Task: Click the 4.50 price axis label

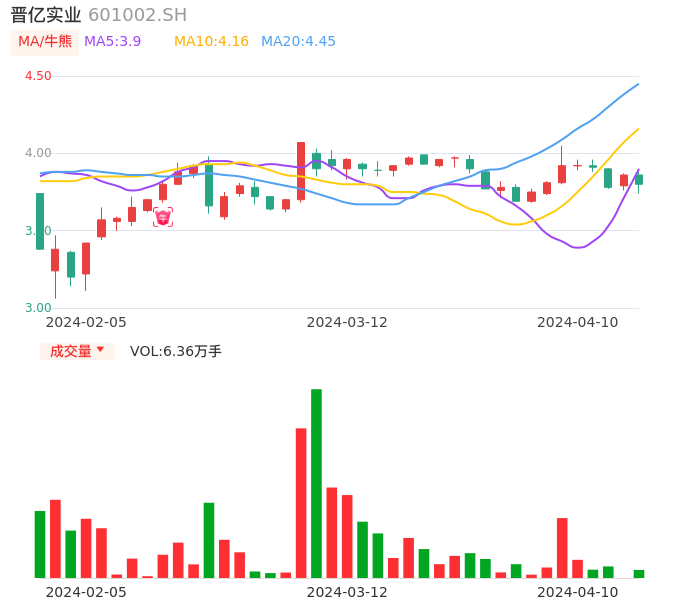Action: pos(38,76)
